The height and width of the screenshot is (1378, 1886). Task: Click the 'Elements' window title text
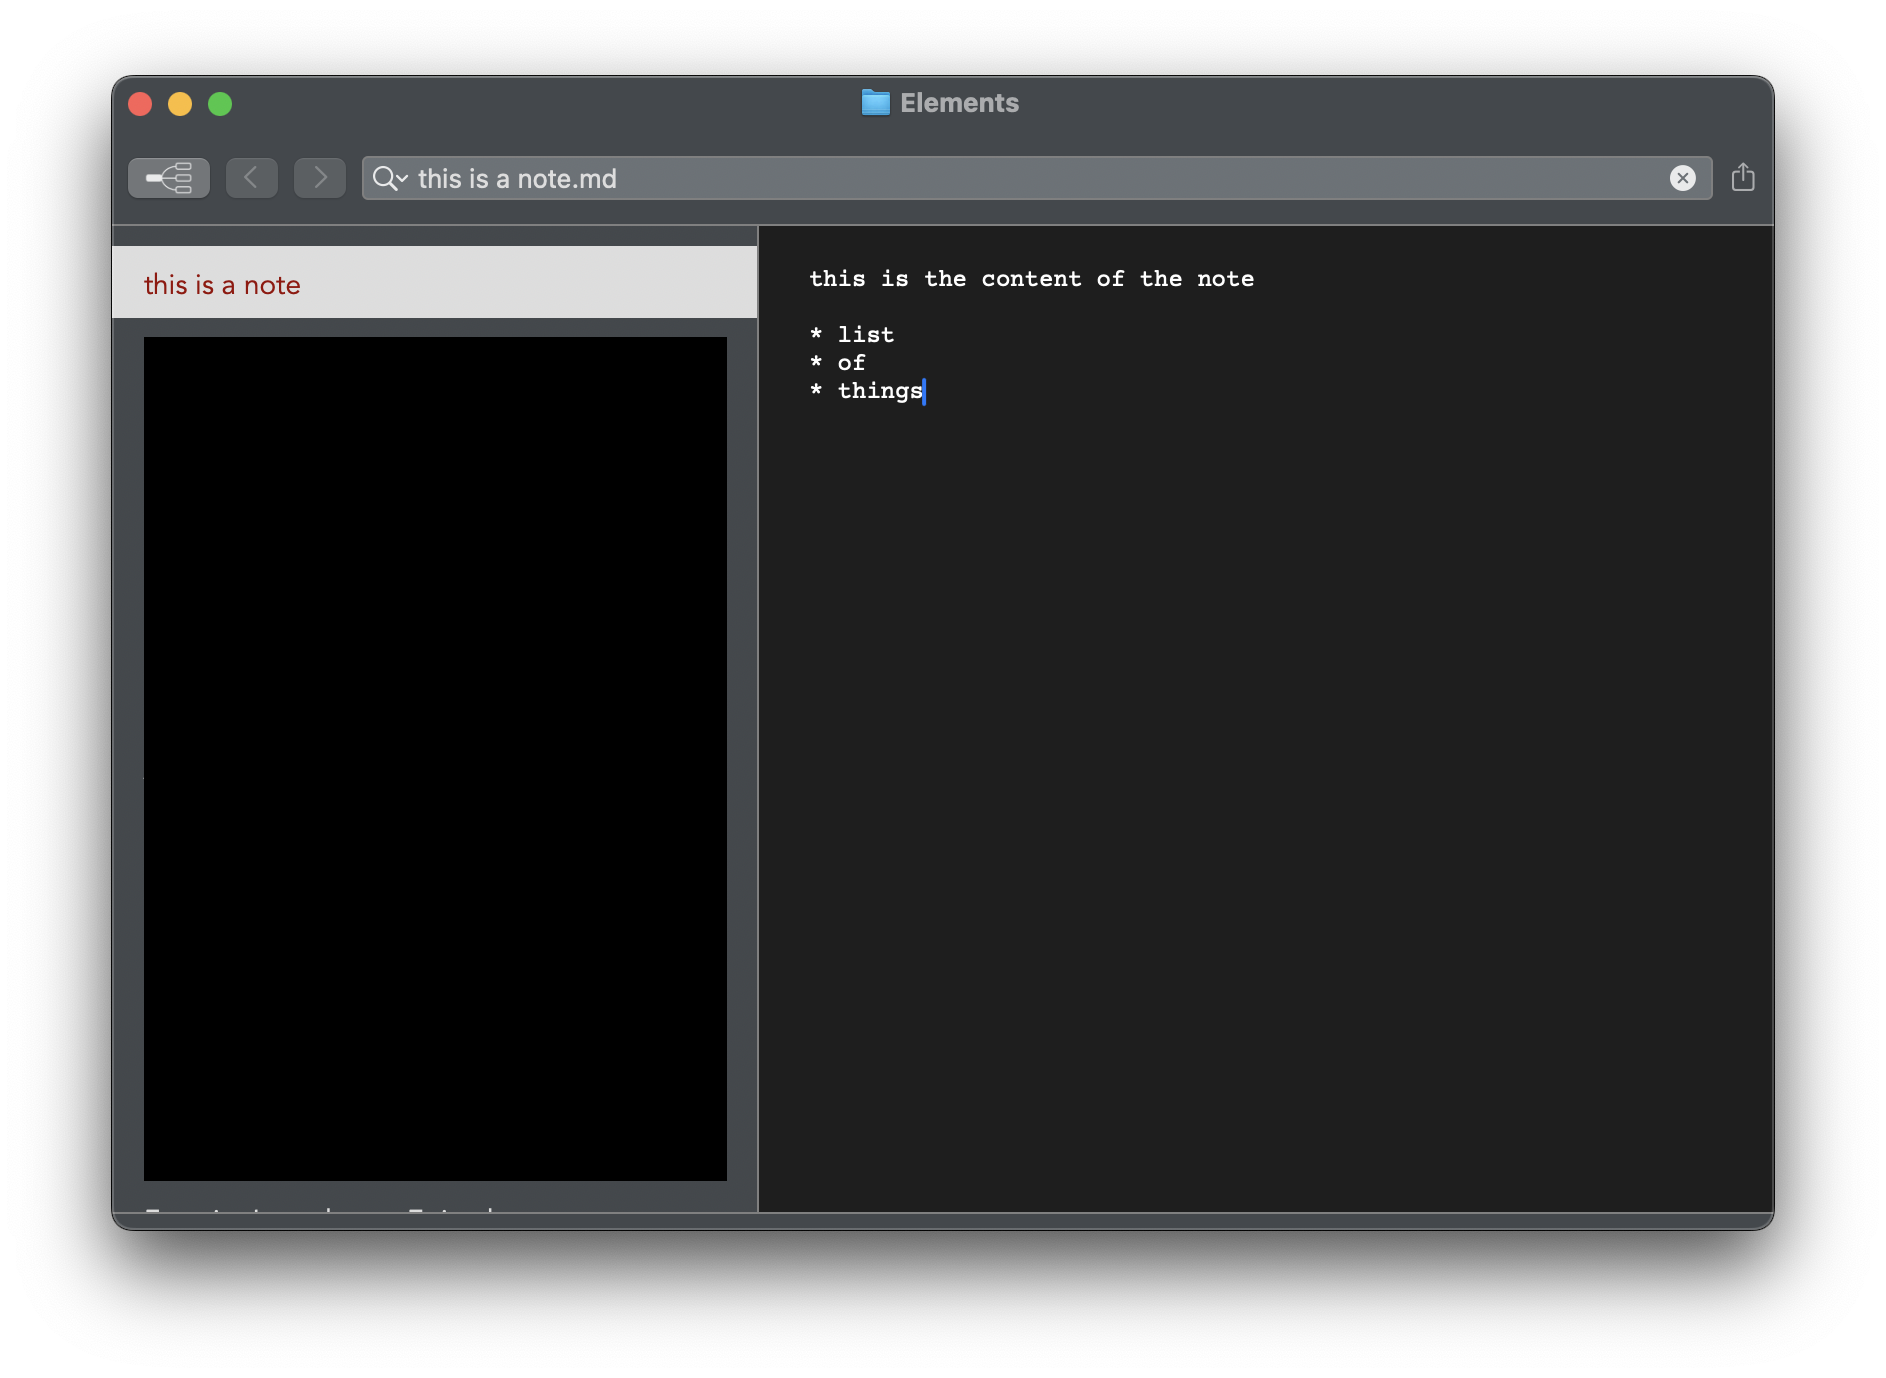pos(959,103)
